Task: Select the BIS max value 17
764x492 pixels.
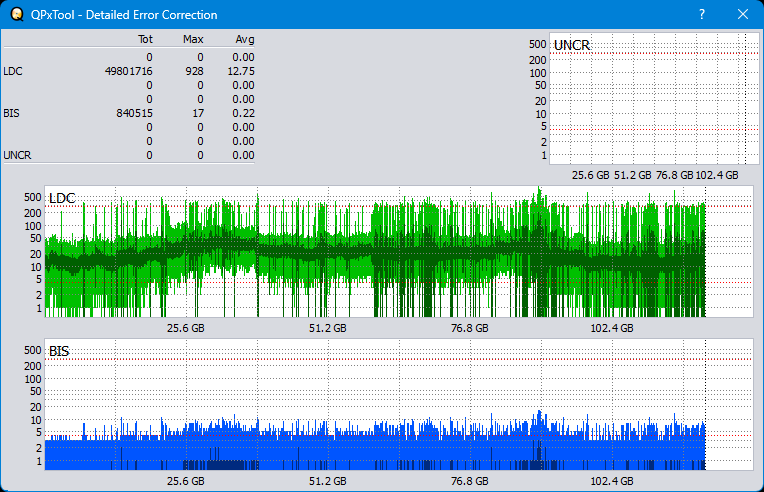Action: [198, 113]
